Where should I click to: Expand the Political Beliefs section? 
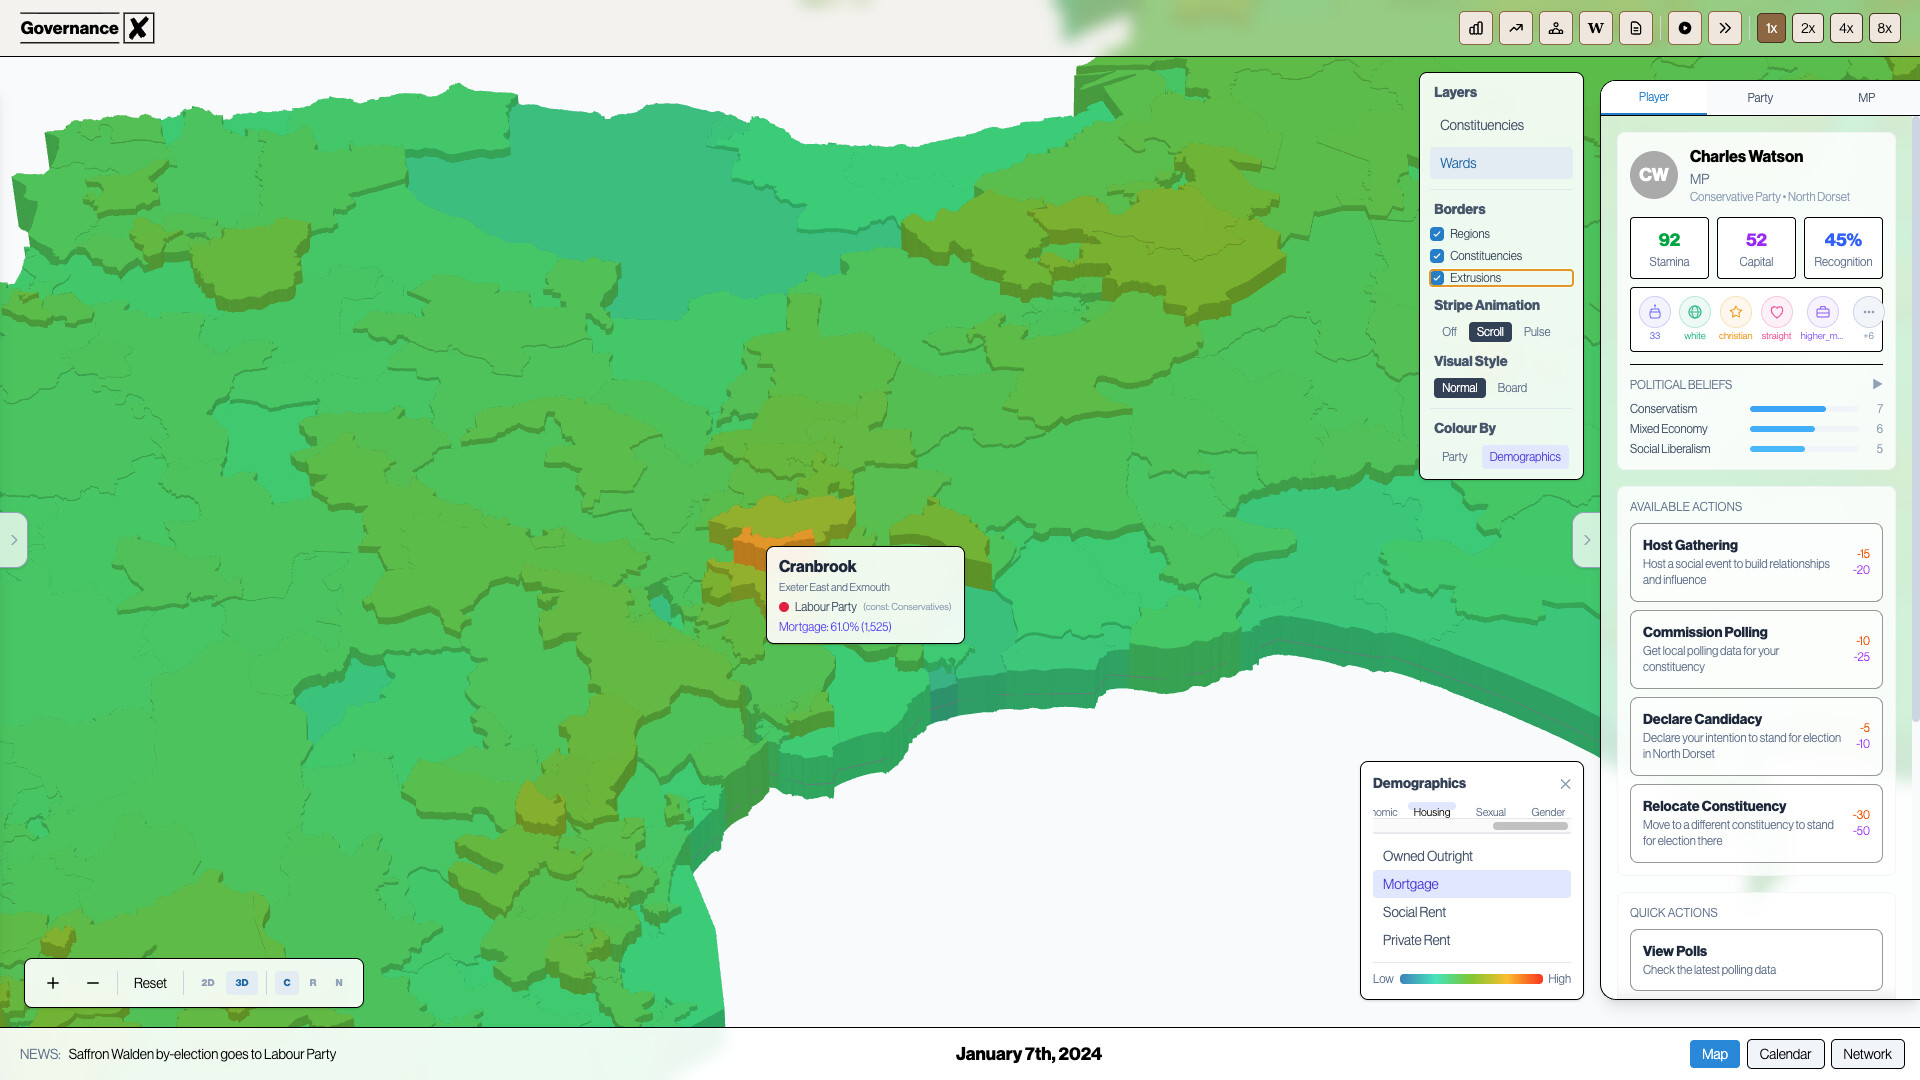(1876, 384)
